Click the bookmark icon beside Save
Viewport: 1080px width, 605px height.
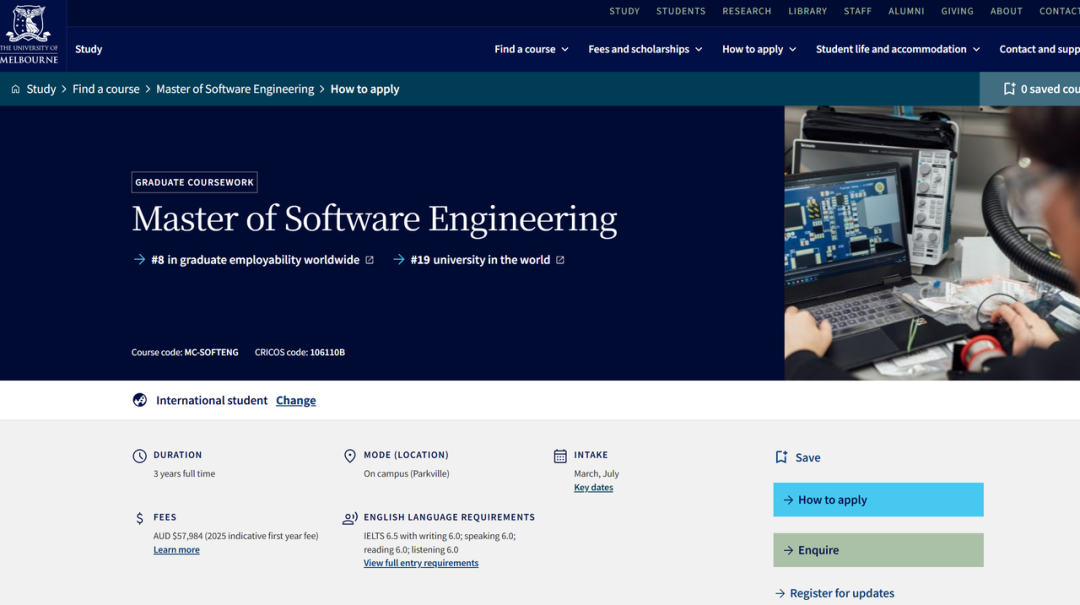coord(781,457)
